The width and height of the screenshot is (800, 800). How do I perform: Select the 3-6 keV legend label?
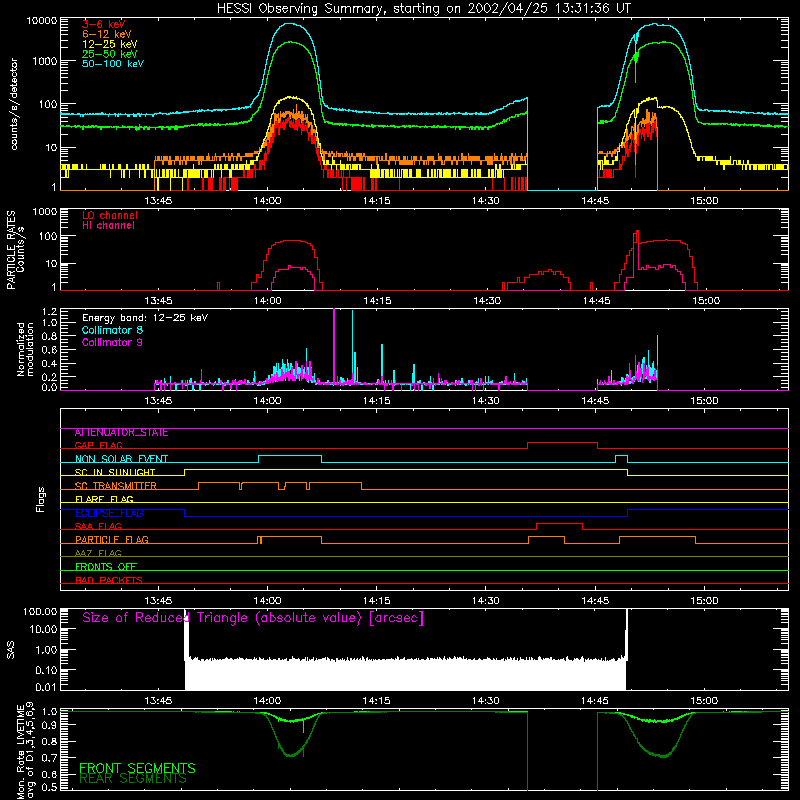pos(103,24)
